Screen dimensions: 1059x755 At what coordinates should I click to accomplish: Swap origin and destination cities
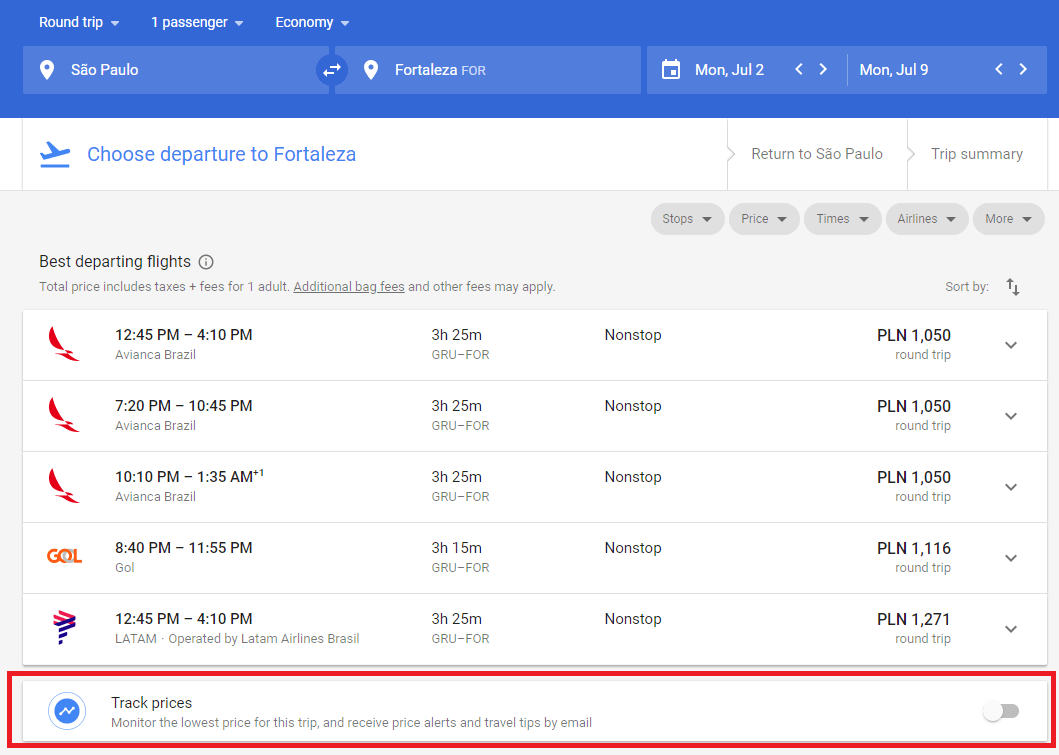tap(332, 70)
